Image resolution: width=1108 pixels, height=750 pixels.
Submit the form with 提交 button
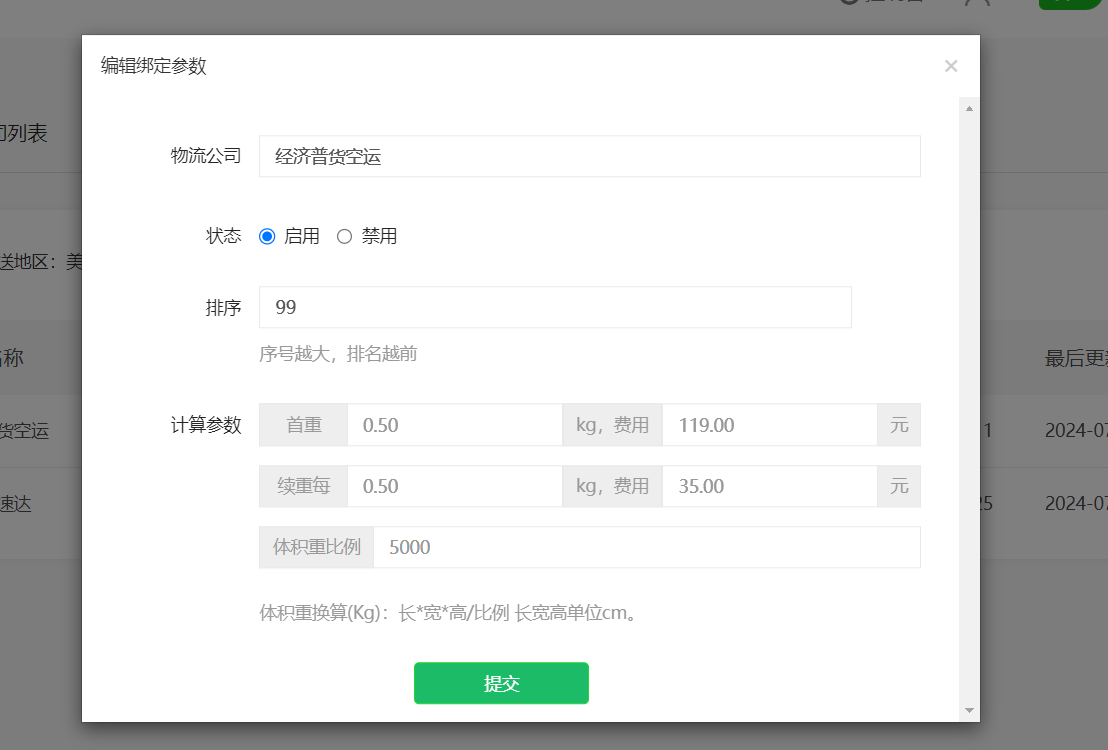[501, 683]
